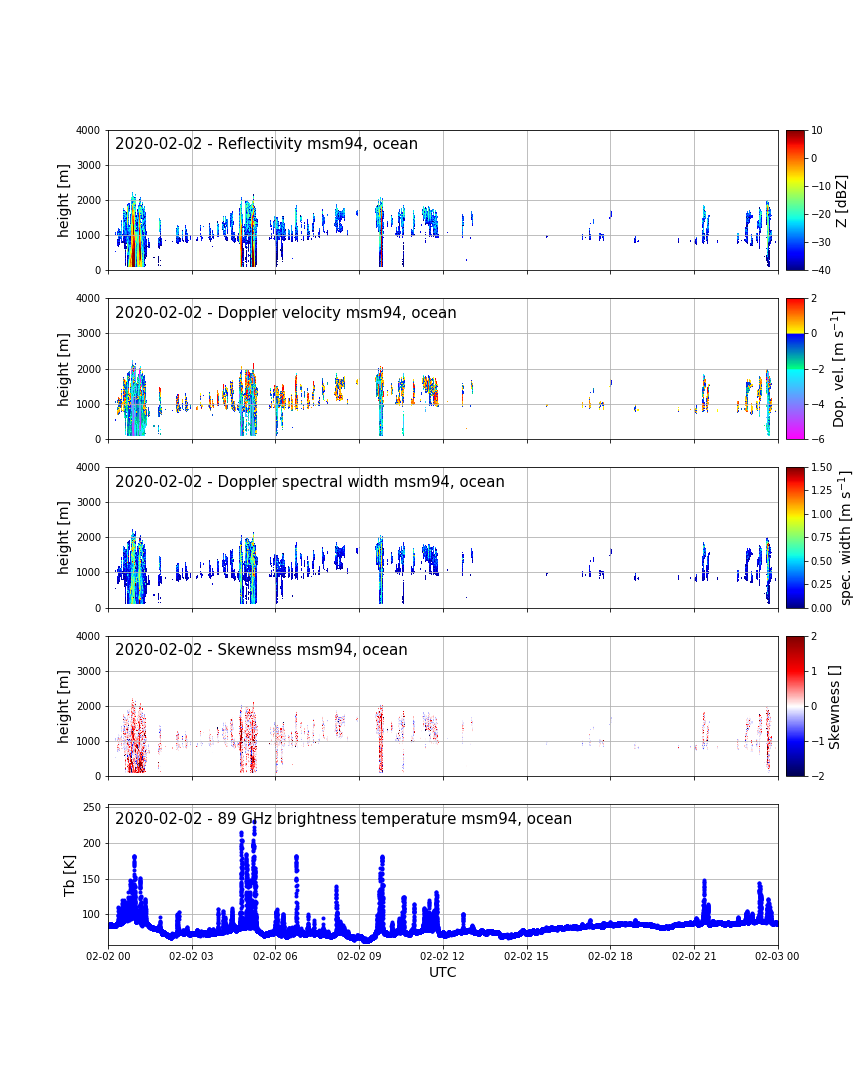Select the 02-02 00 time tick label
Image resolution: width=864 pixels, height=1080 pixels.
click(x=108, y=956)
